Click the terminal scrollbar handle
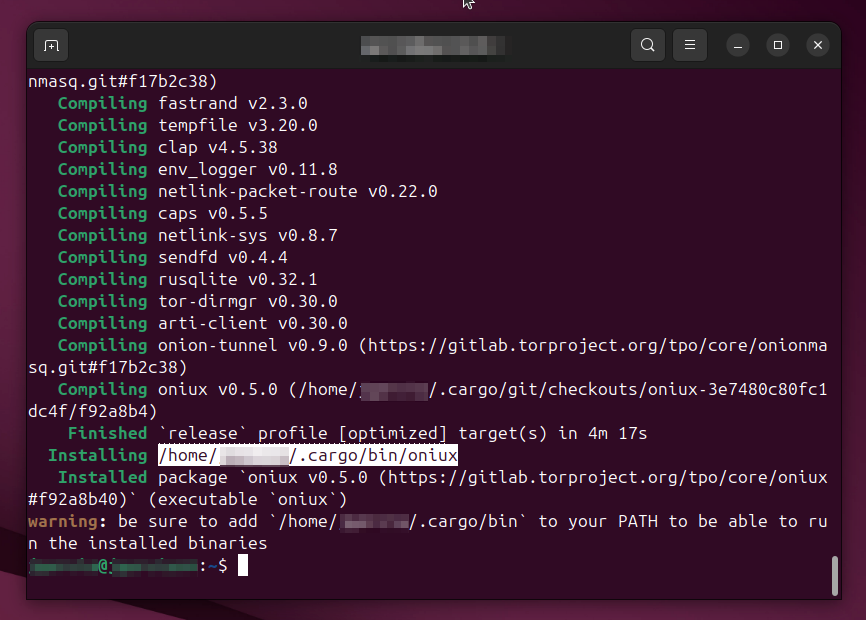This screenshot has width=866, height=620. (835, 576)
